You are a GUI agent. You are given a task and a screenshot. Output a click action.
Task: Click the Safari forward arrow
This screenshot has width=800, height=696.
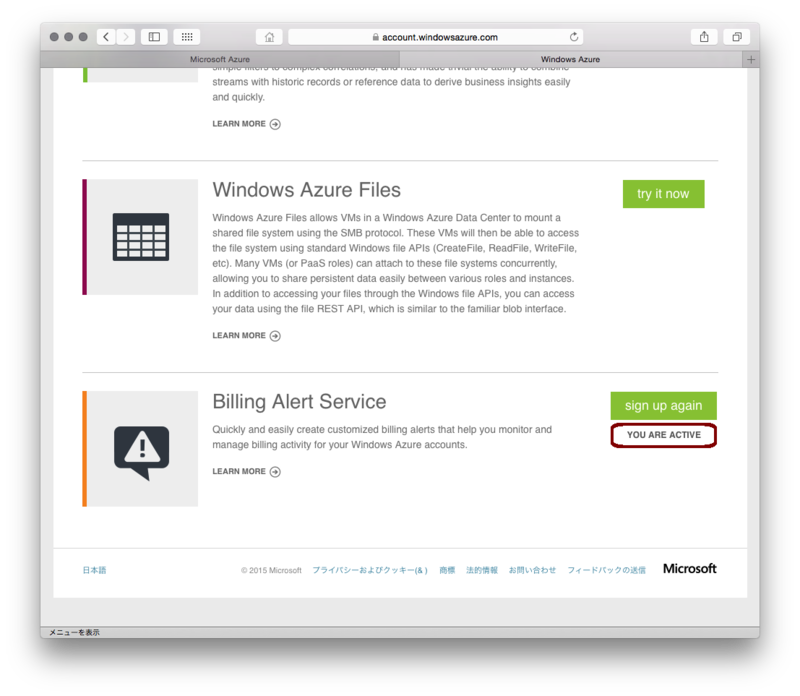pos(126,37)
